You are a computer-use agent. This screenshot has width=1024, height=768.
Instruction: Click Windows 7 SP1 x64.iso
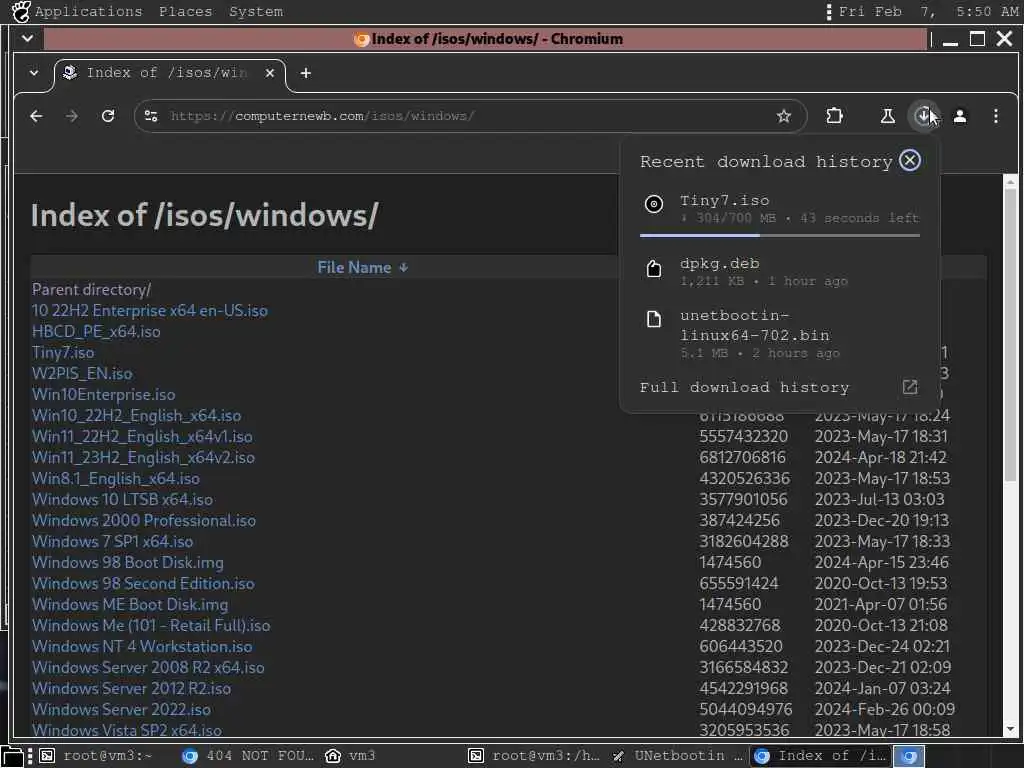coord(112,541)
